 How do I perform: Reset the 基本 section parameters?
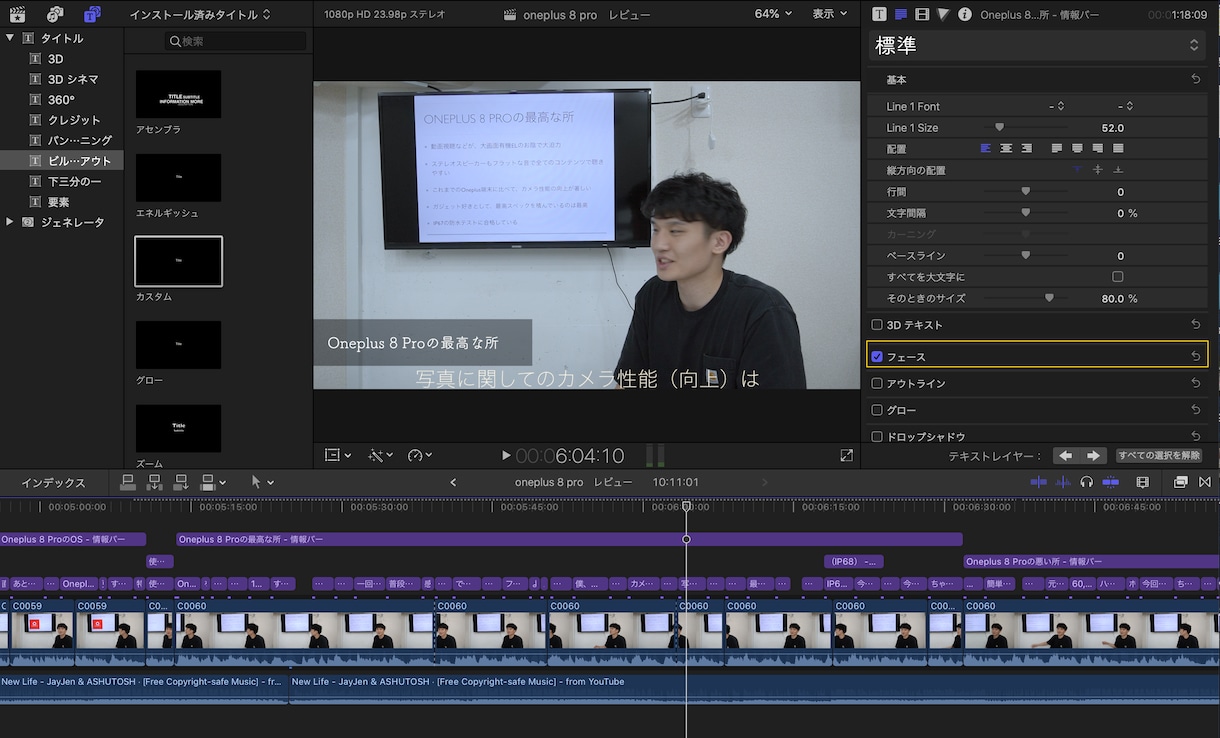(x=1196, y=79)
